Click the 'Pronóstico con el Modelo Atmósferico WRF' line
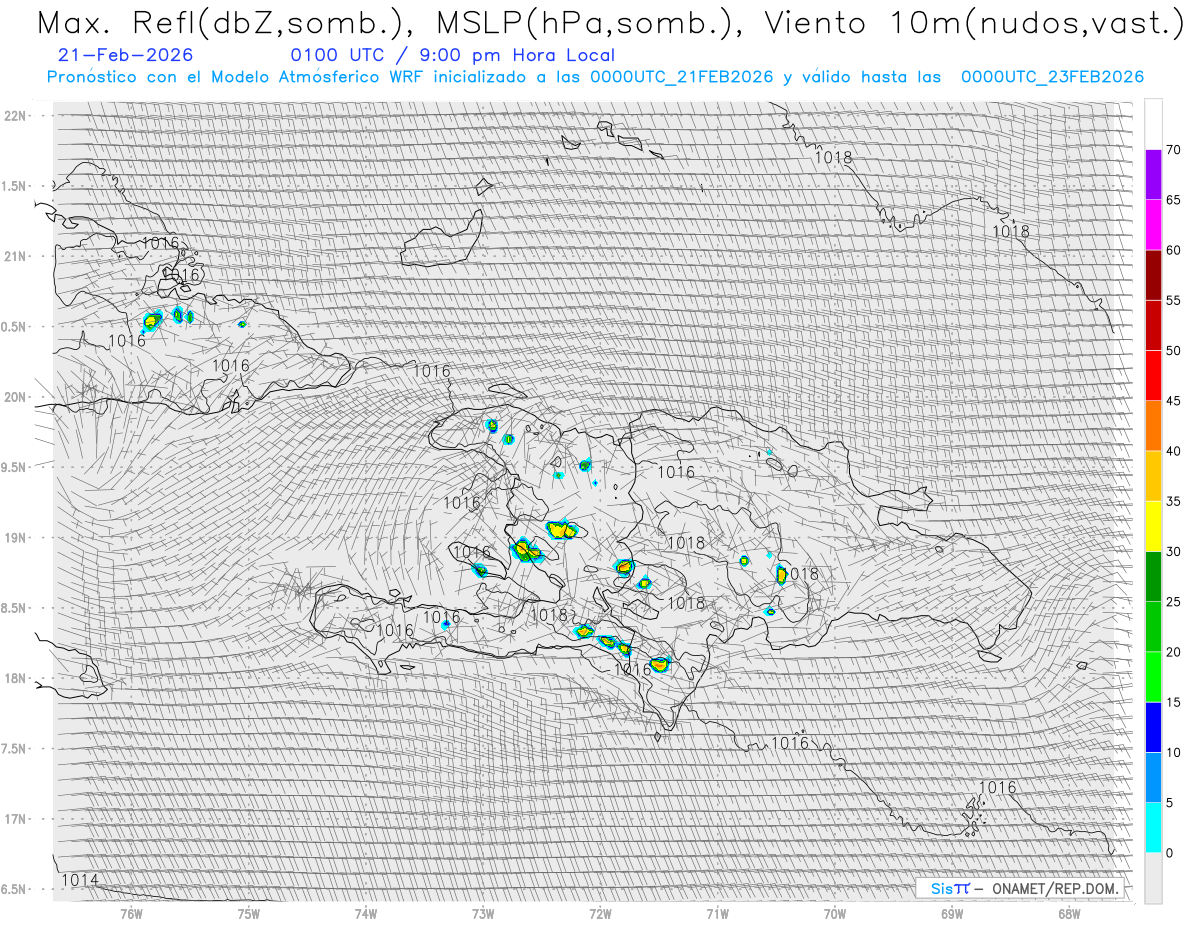This screenshot has width=1200, height=927. pos(595,77)
